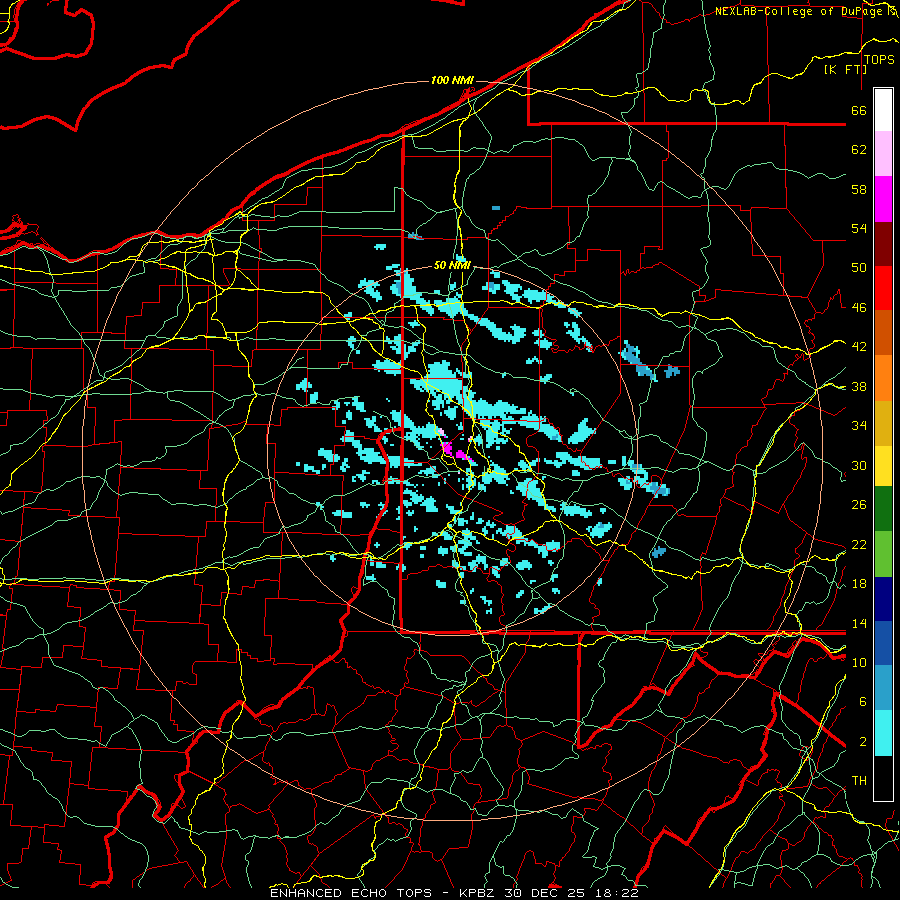Click the 'NEXLAB-College of DuPage' credit text
This screenshot has height=900, width=900.
point(798,11)
